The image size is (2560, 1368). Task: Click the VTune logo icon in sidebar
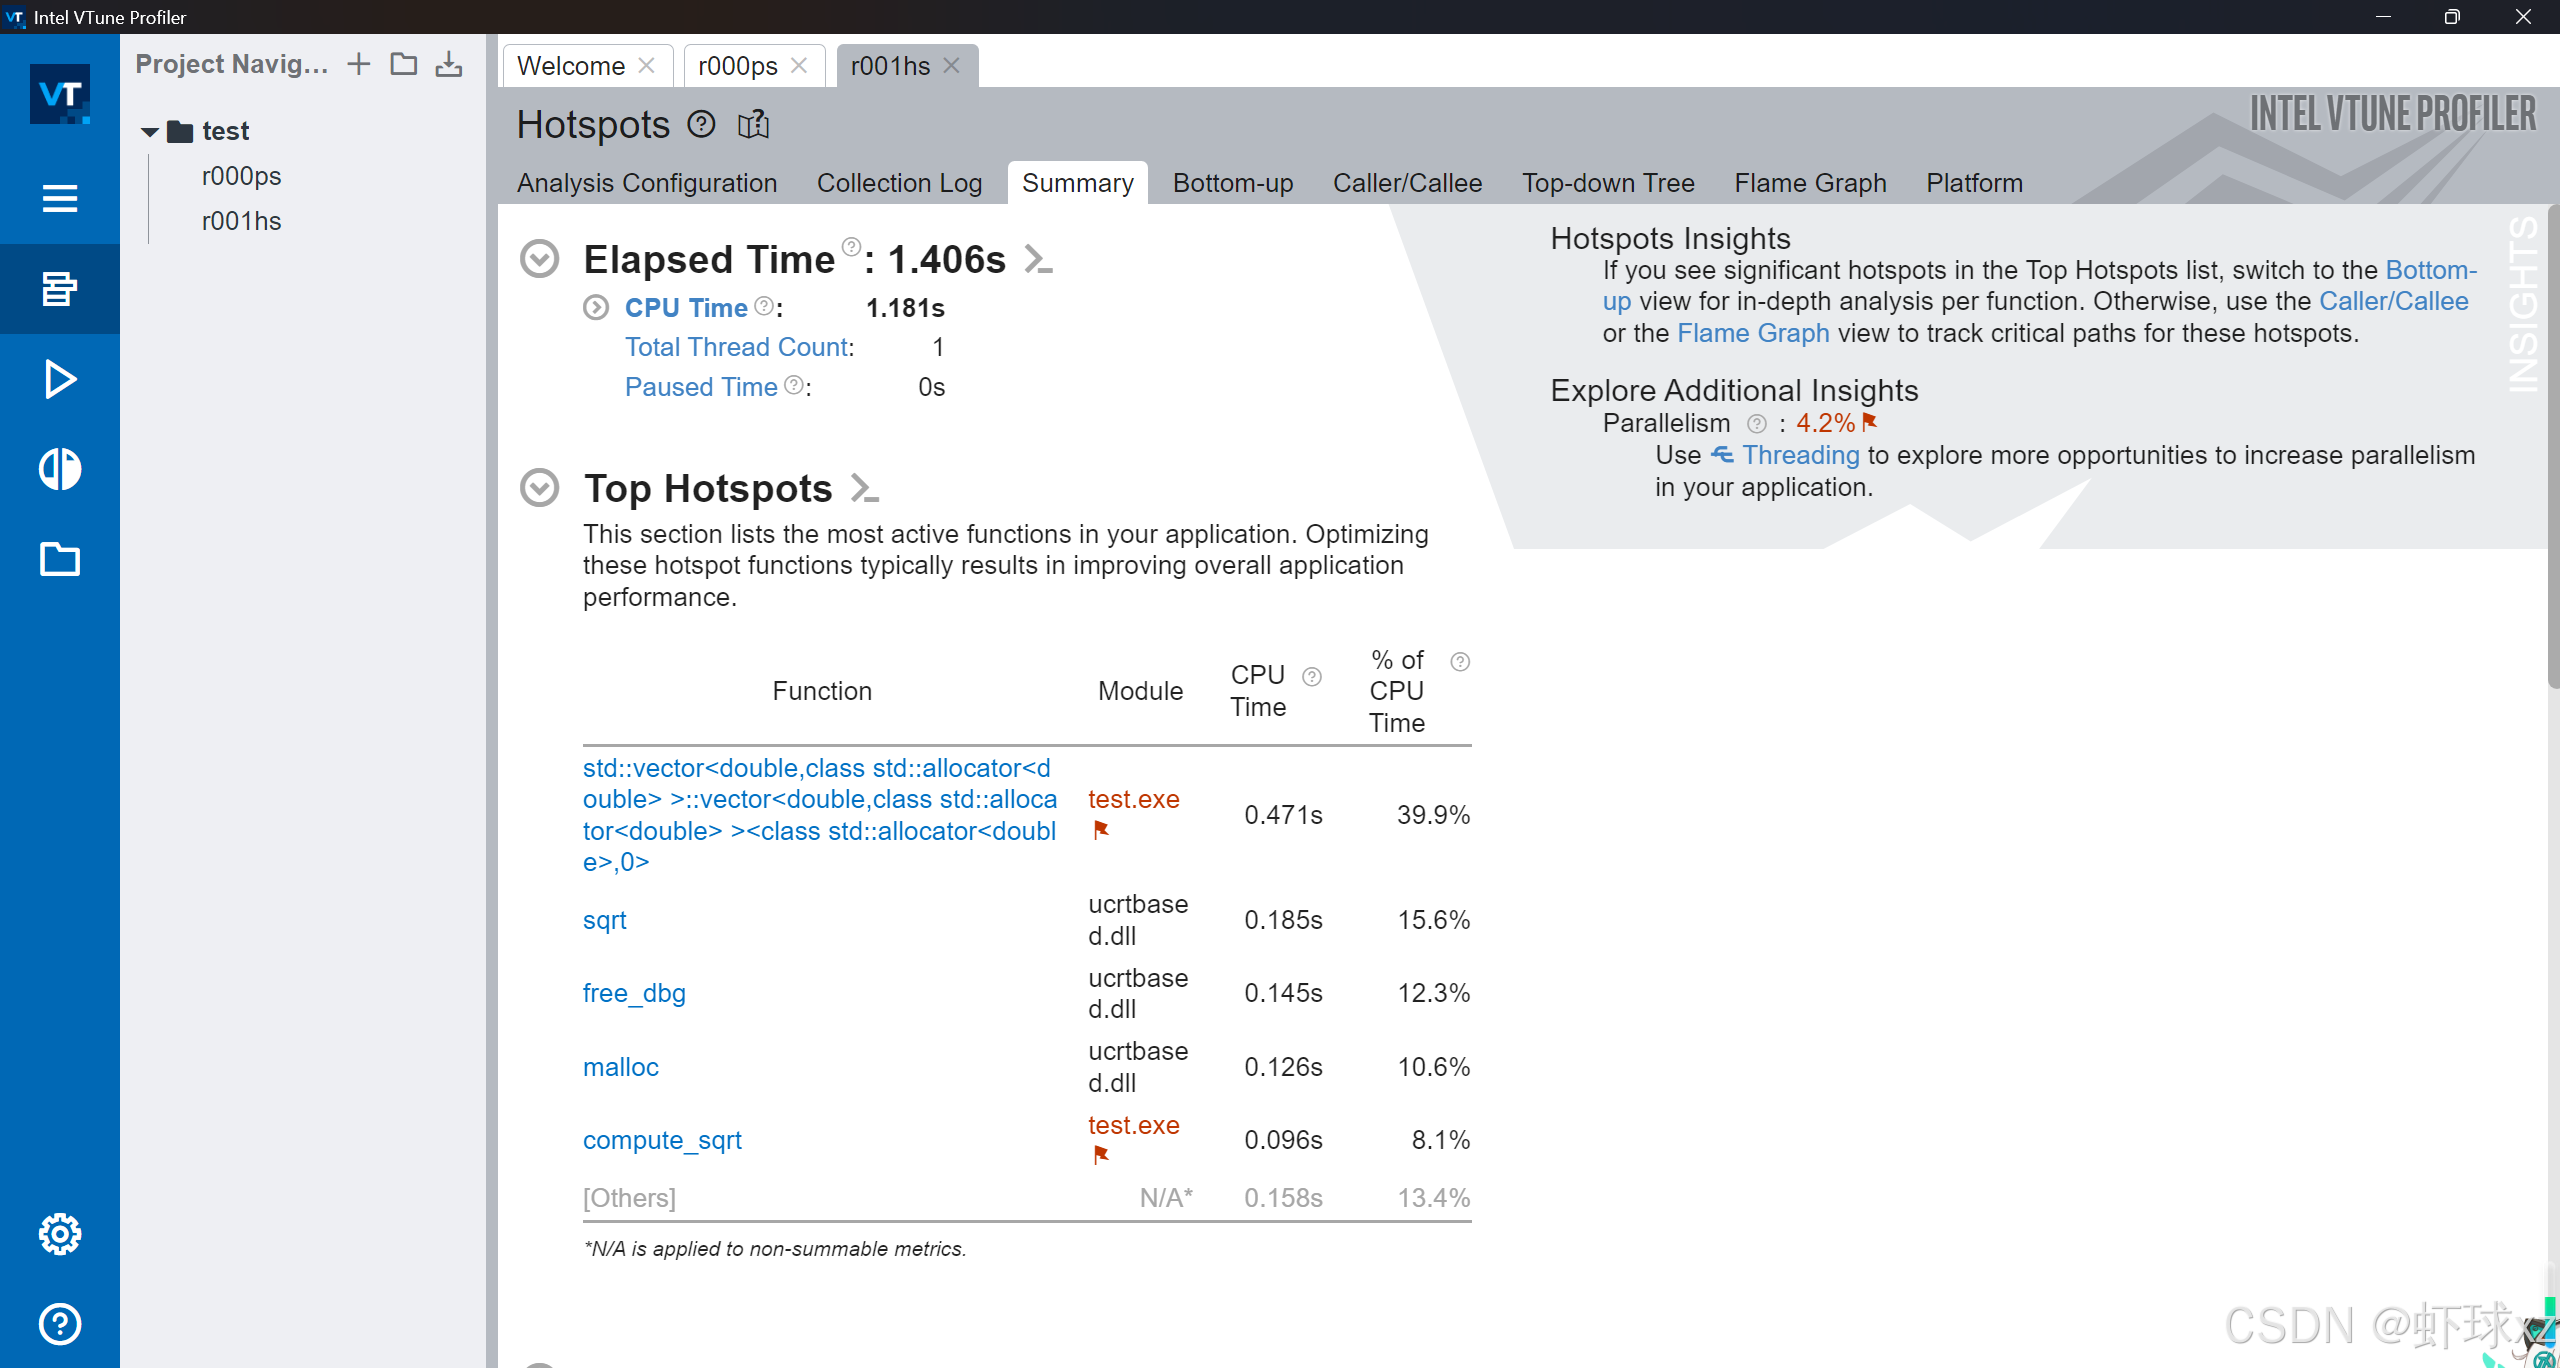[60, 95]
